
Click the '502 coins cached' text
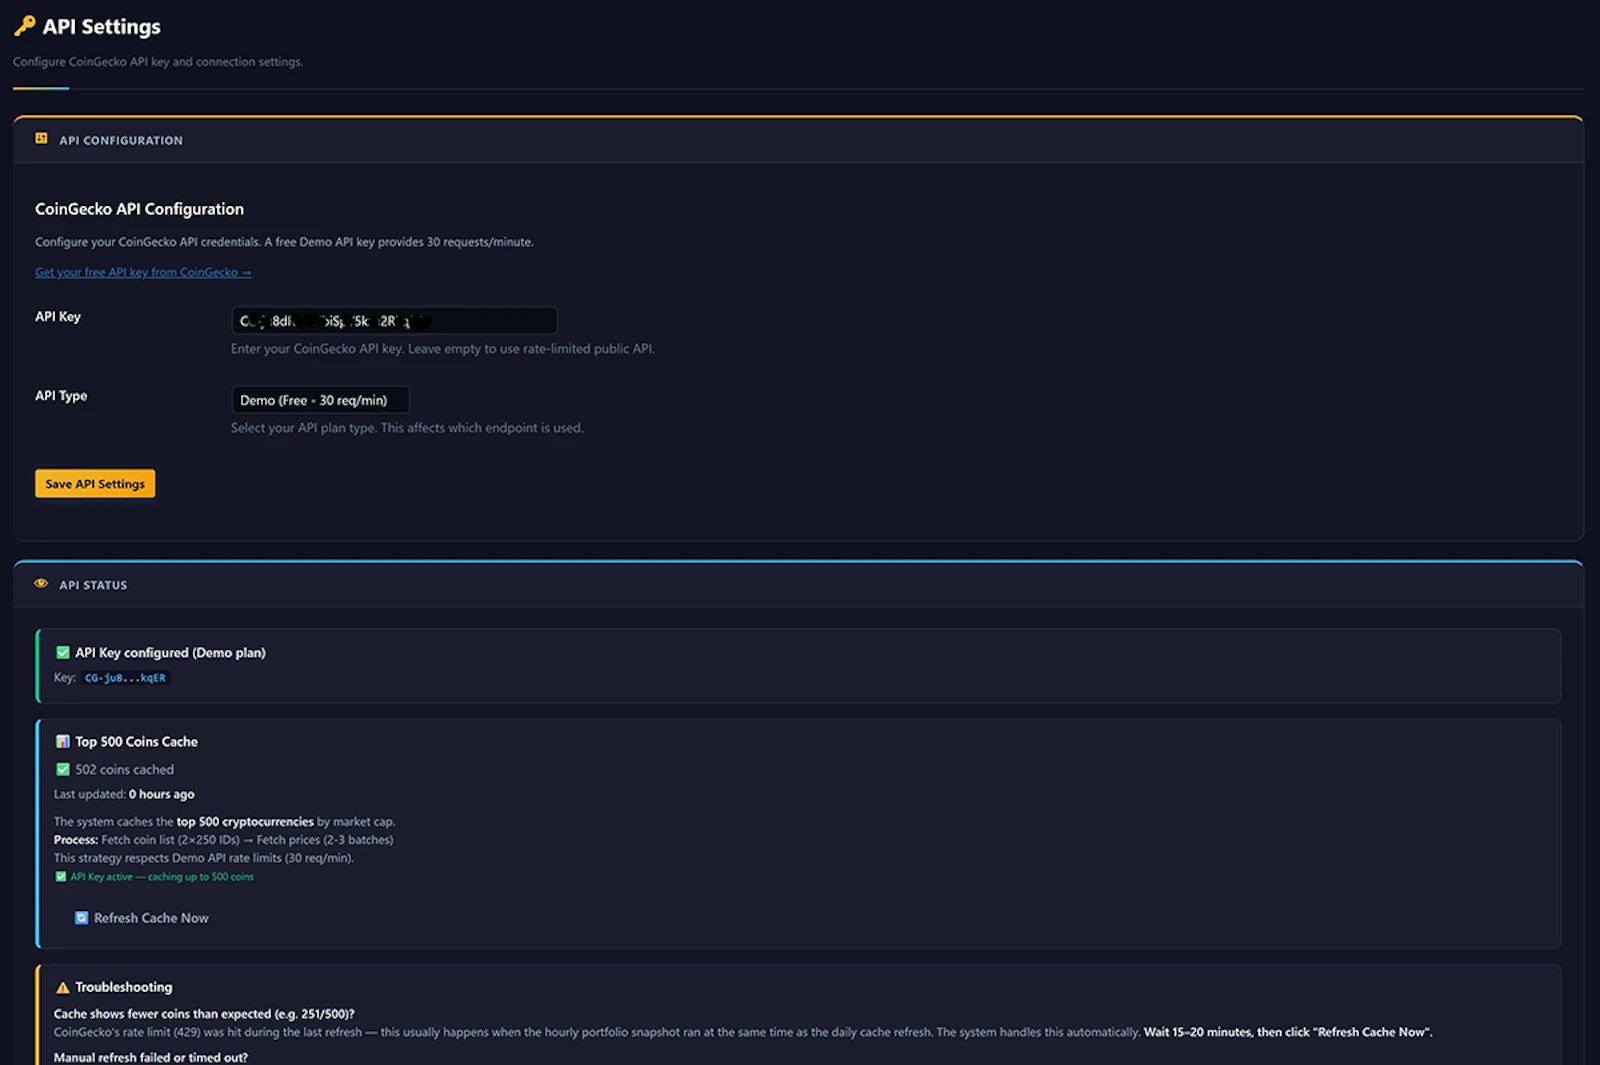125,770
